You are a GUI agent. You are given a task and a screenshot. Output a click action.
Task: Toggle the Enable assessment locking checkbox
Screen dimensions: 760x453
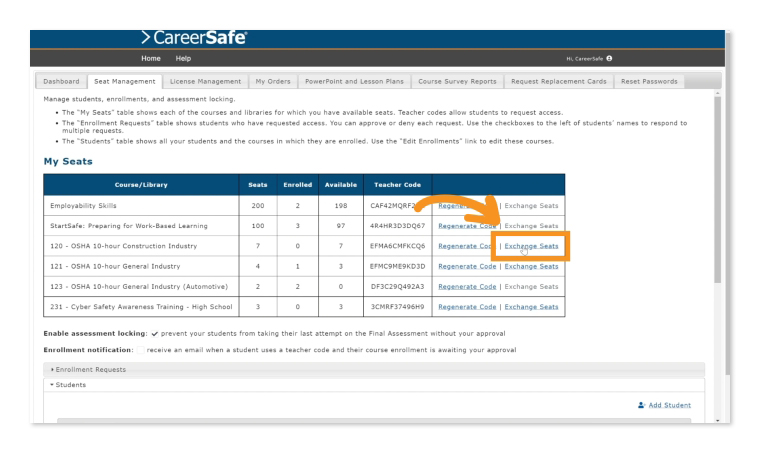(x=155, y=334)
